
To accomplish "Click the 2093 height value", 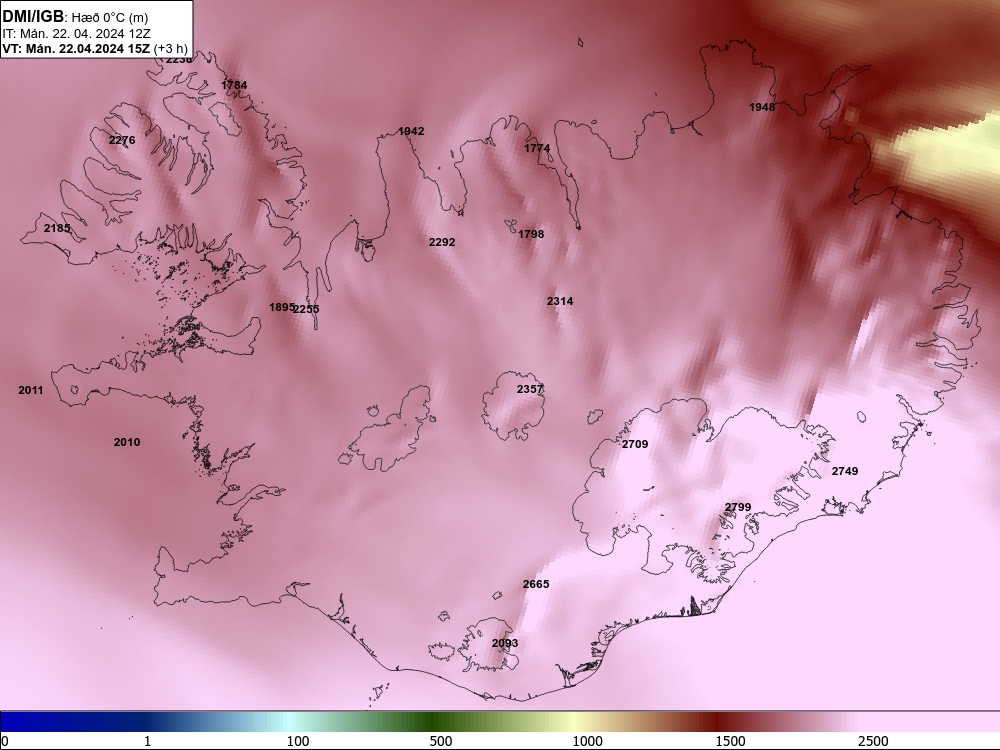I will [505, 643].
